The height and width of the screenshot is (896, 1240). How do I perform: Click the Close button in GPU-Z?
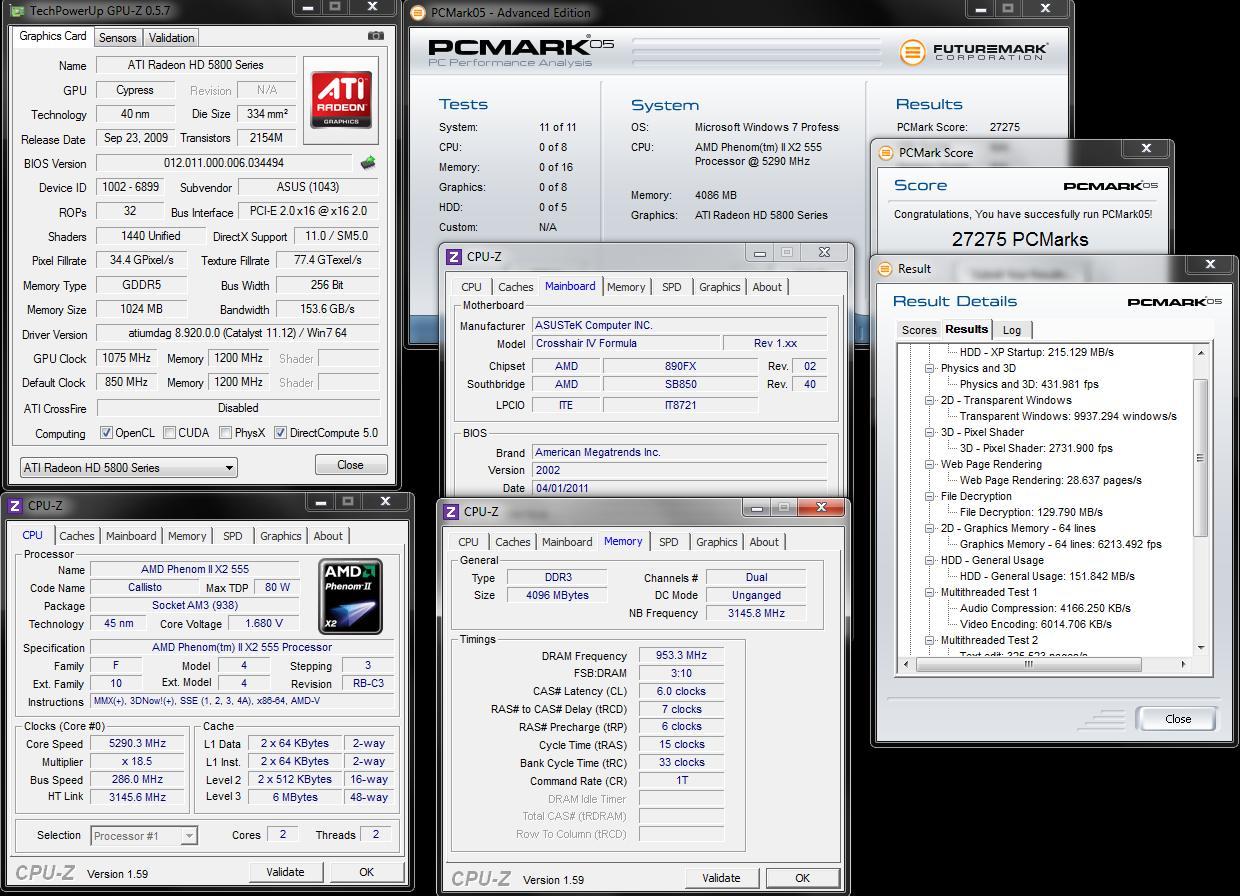pos(350,465)
